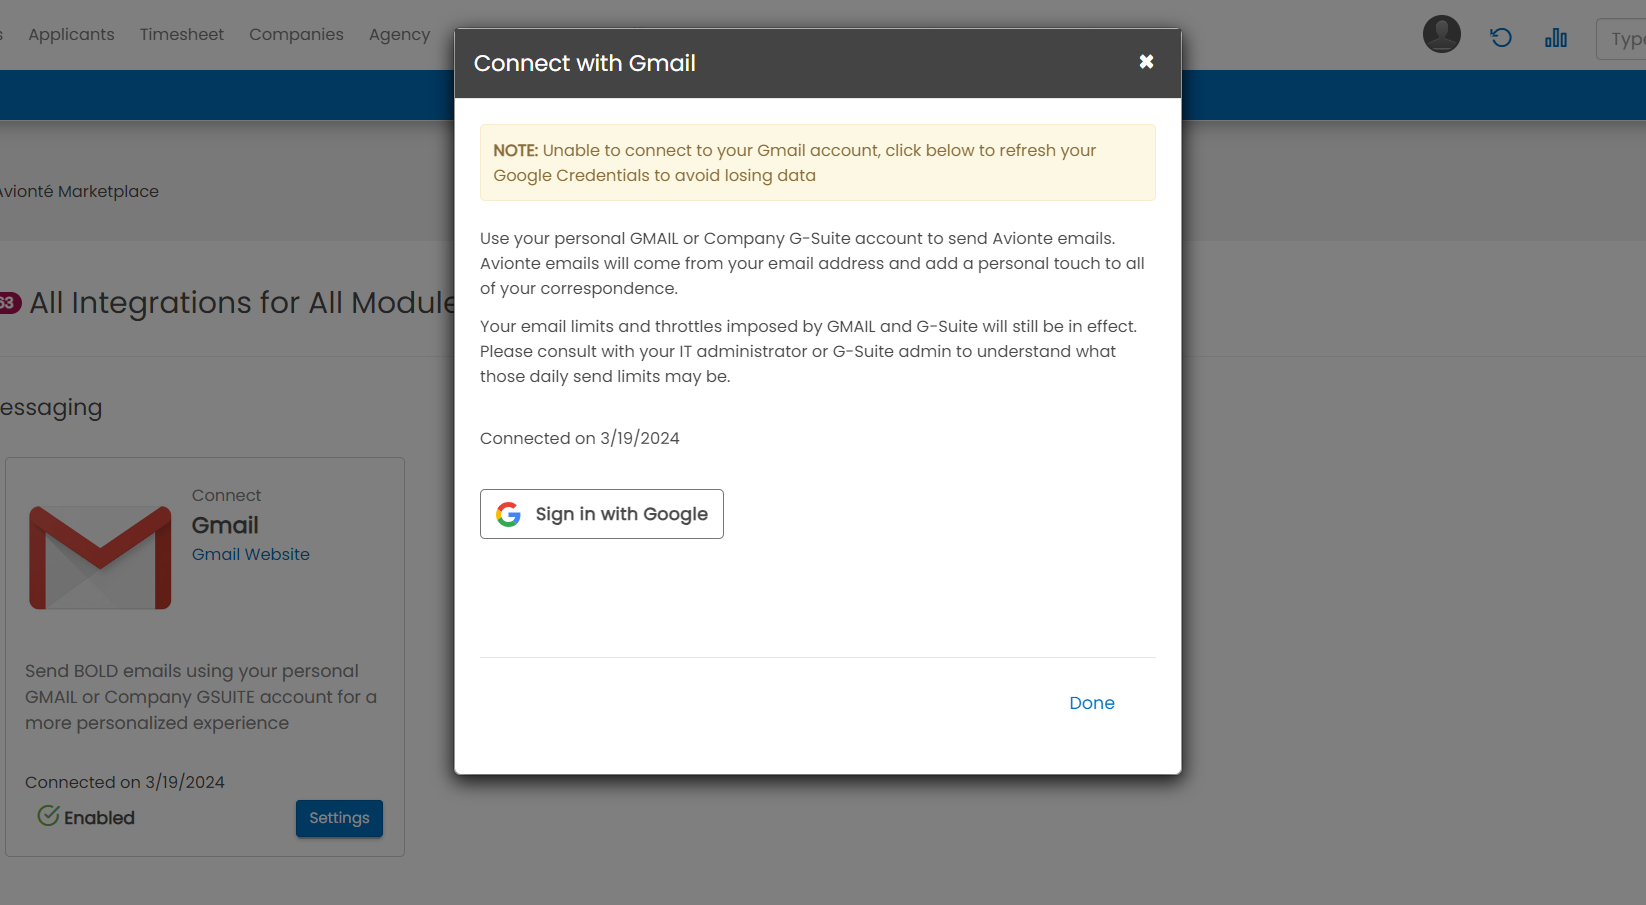Open the Timesheet menu
The image size is (1646, 905).
[x=182, y=34]
